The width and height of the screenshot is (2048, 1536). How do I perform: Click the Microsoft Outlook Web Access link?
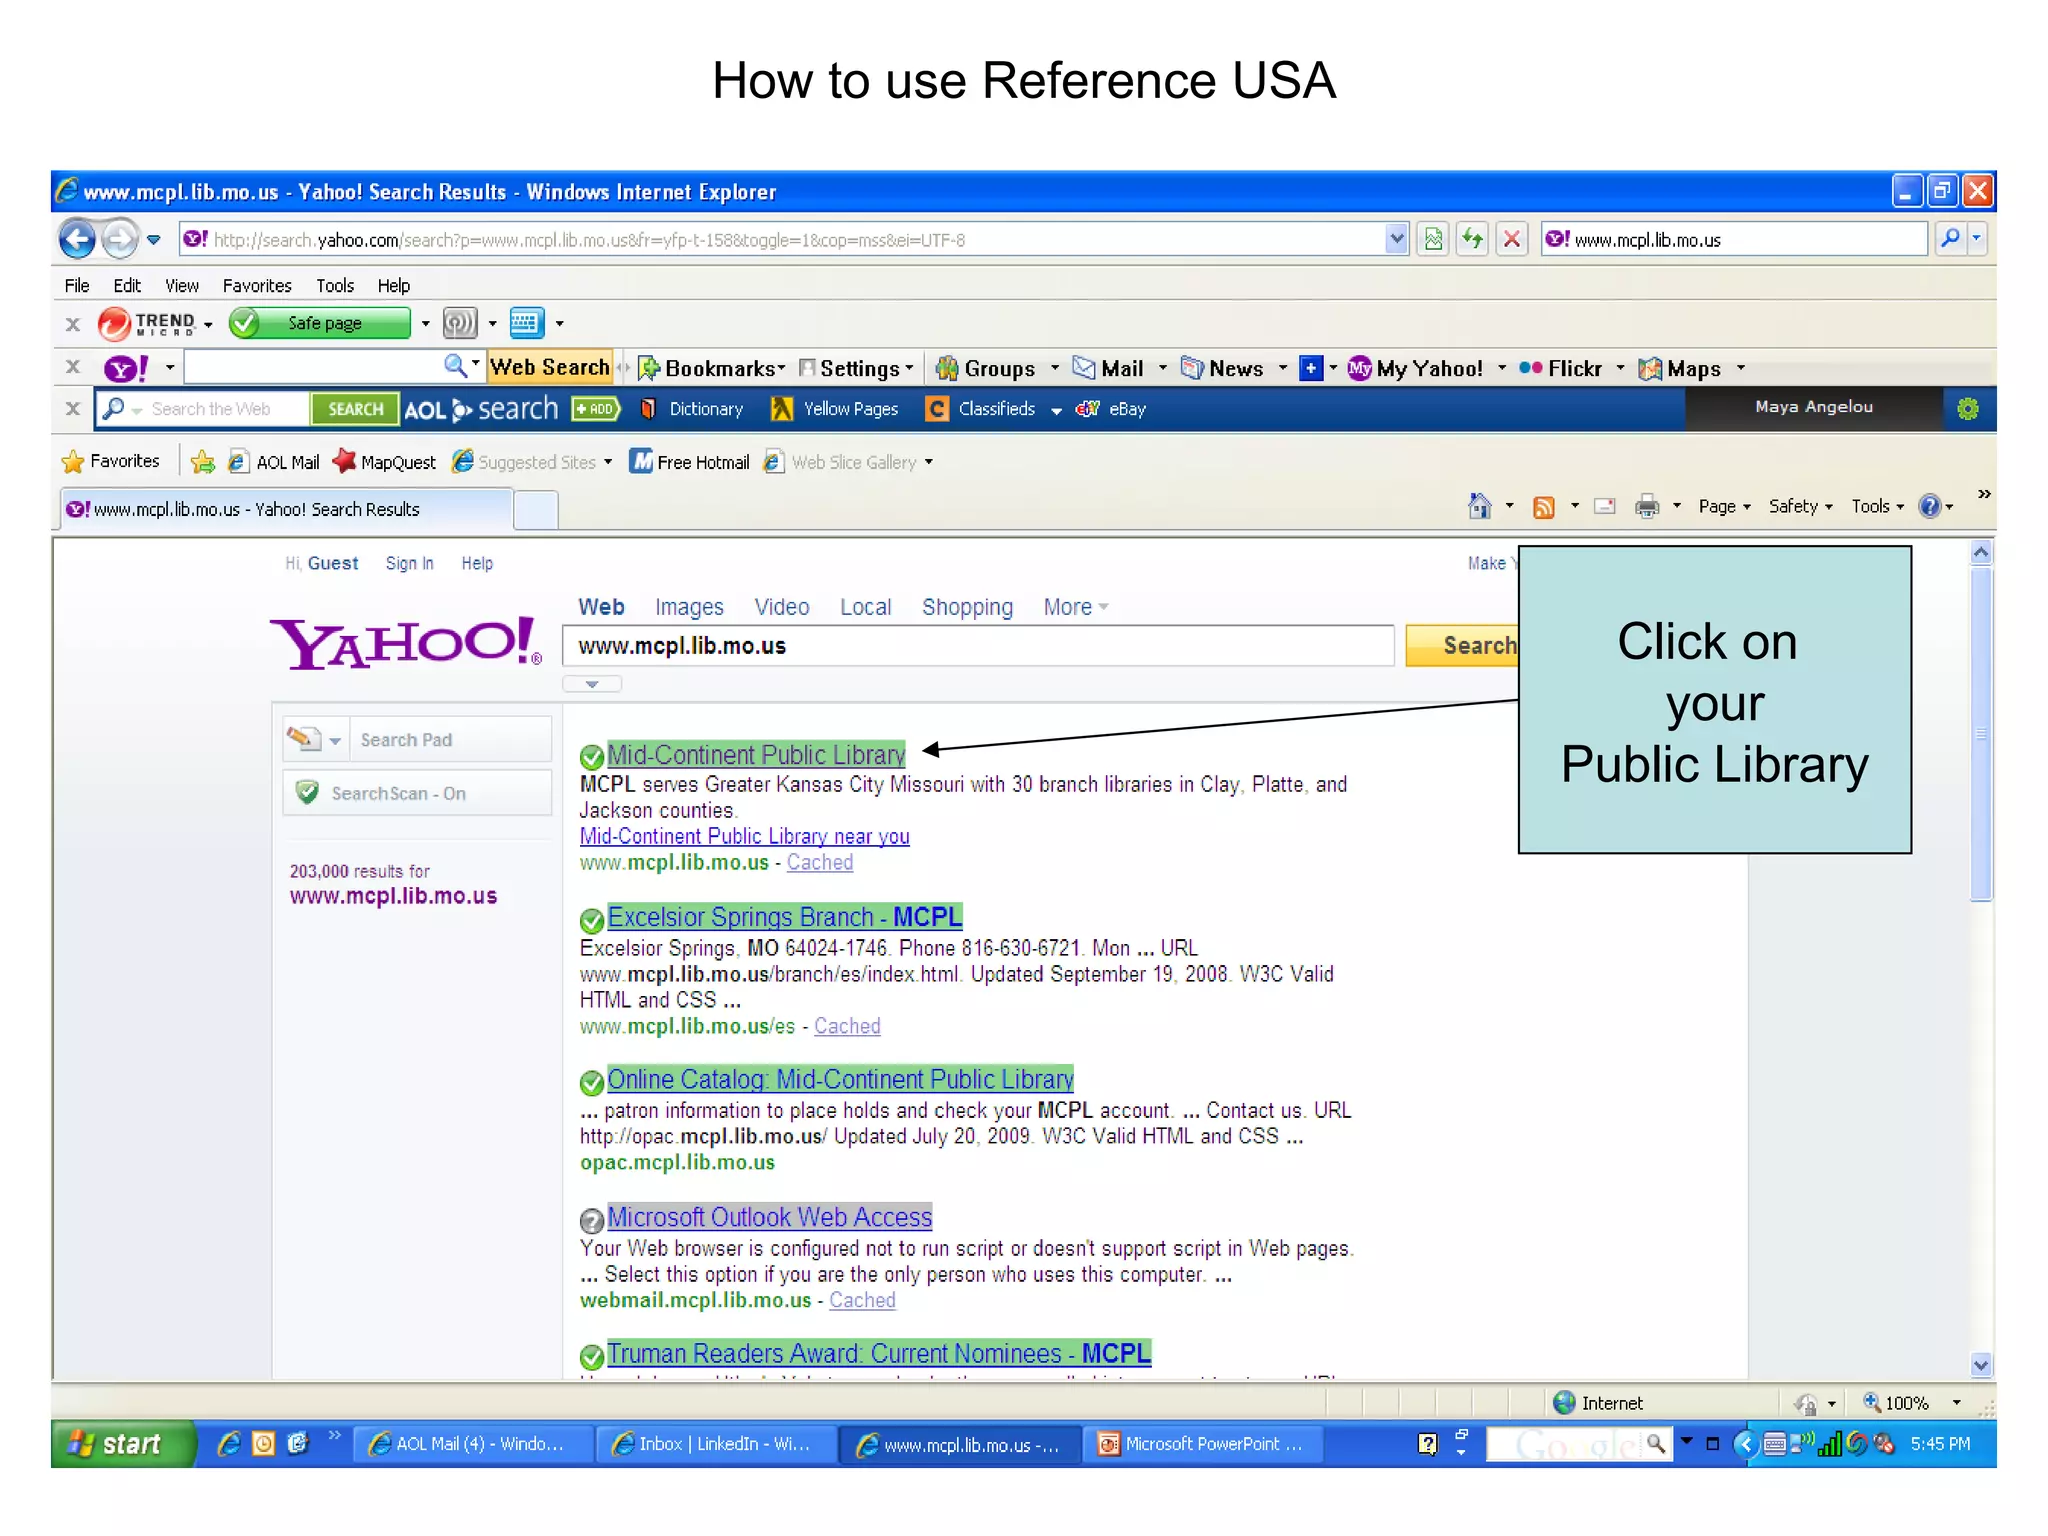click(770, 1216)
